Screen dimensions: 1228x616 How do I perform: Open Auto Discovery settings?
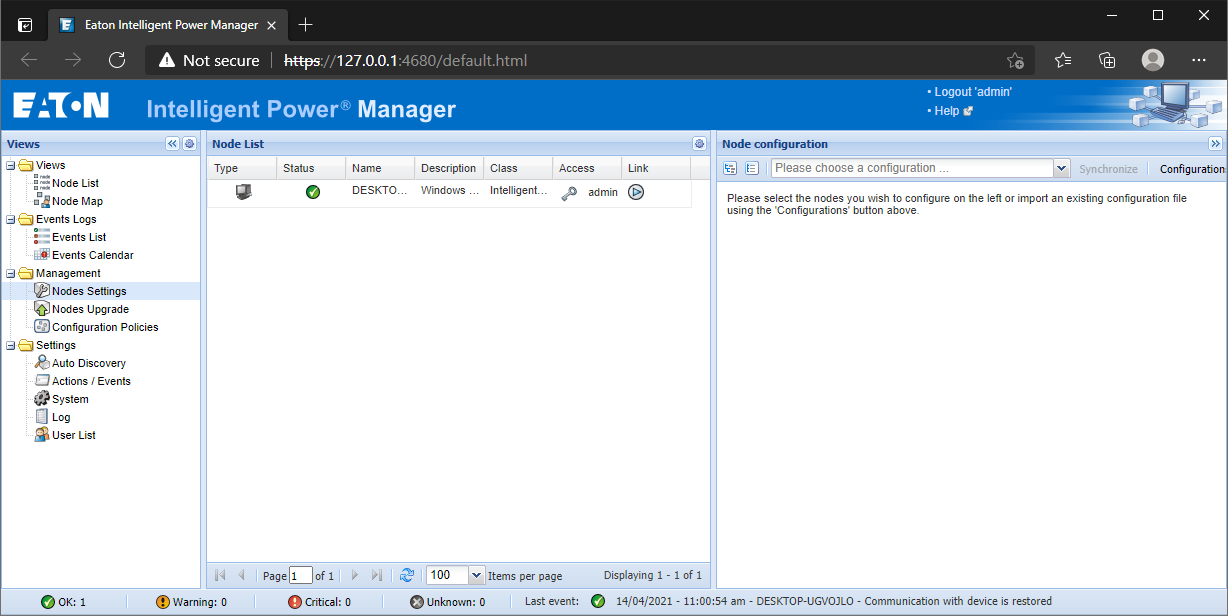pos(88,363)
